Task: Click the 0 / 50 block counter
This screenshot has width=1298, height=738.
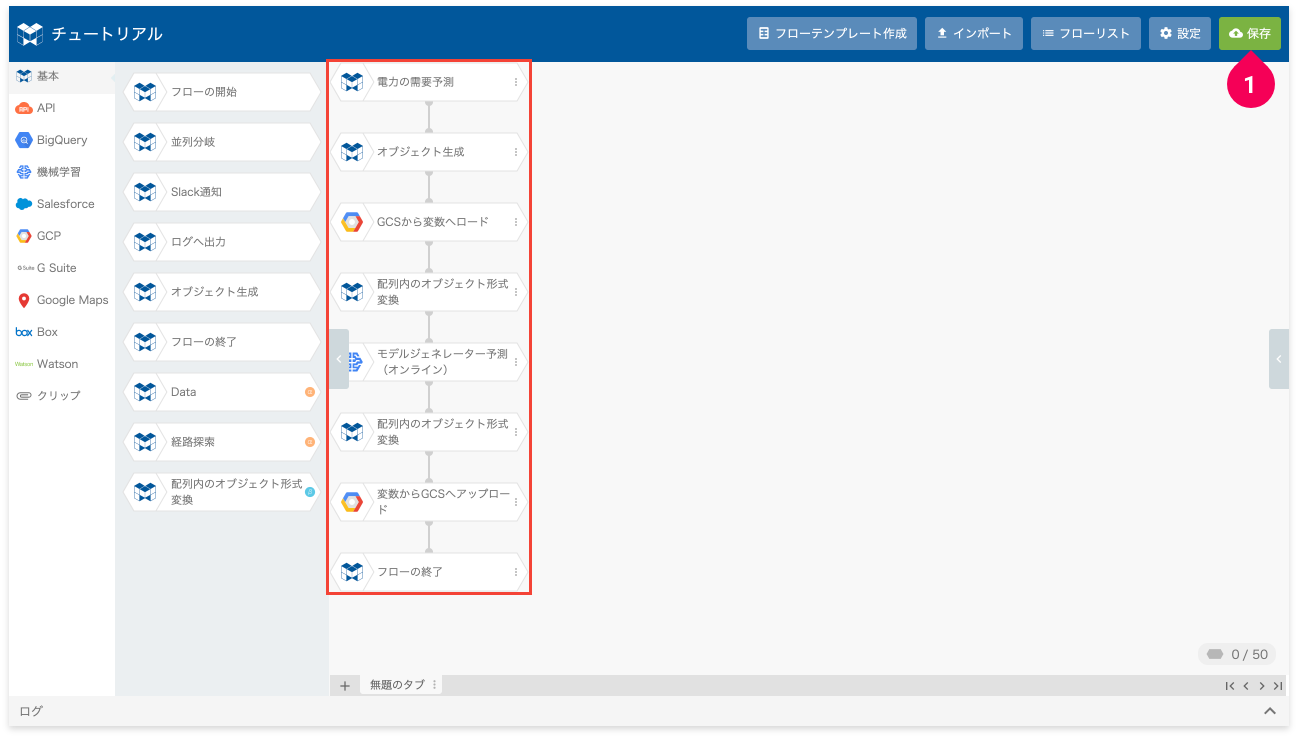Action: [x=1237, y=654]
